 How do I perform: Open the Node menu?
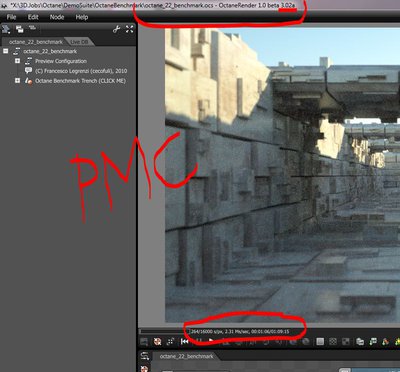point(57,17)
